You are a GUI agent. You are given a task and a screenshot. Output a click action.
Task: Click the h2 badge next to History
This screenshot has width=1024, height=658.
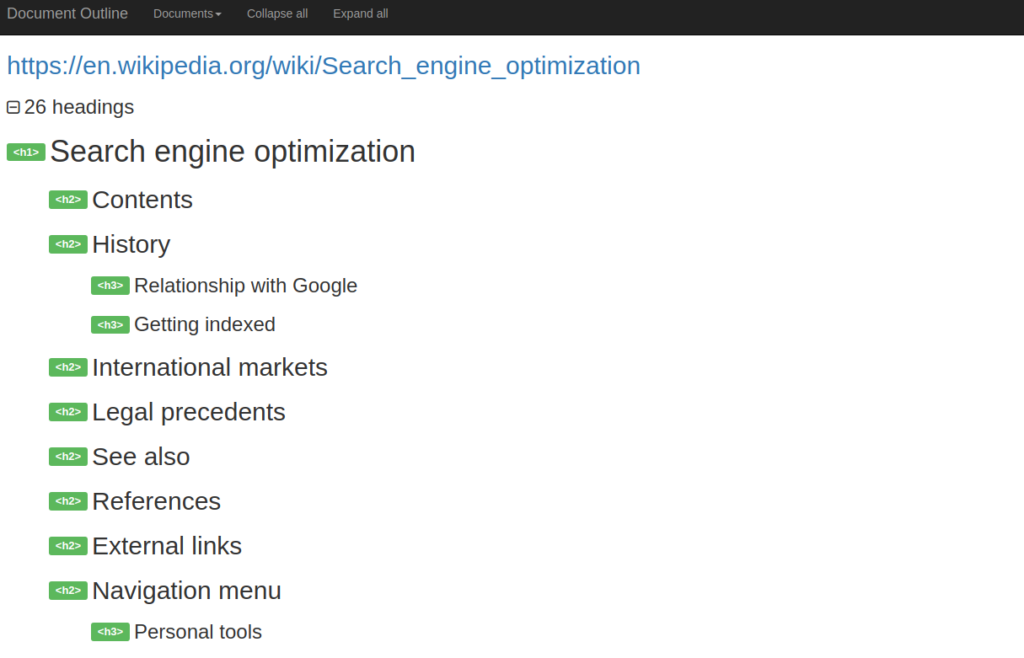[68, 244]
